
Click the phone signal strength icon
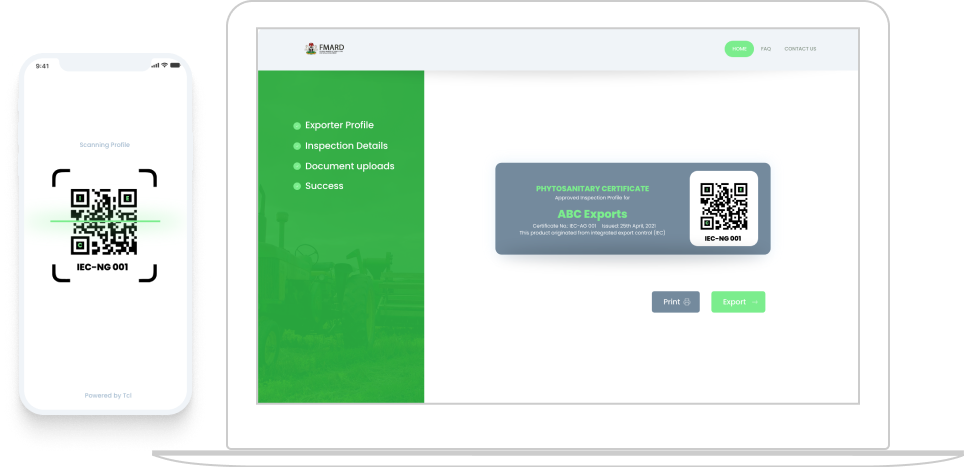point(156,65)
